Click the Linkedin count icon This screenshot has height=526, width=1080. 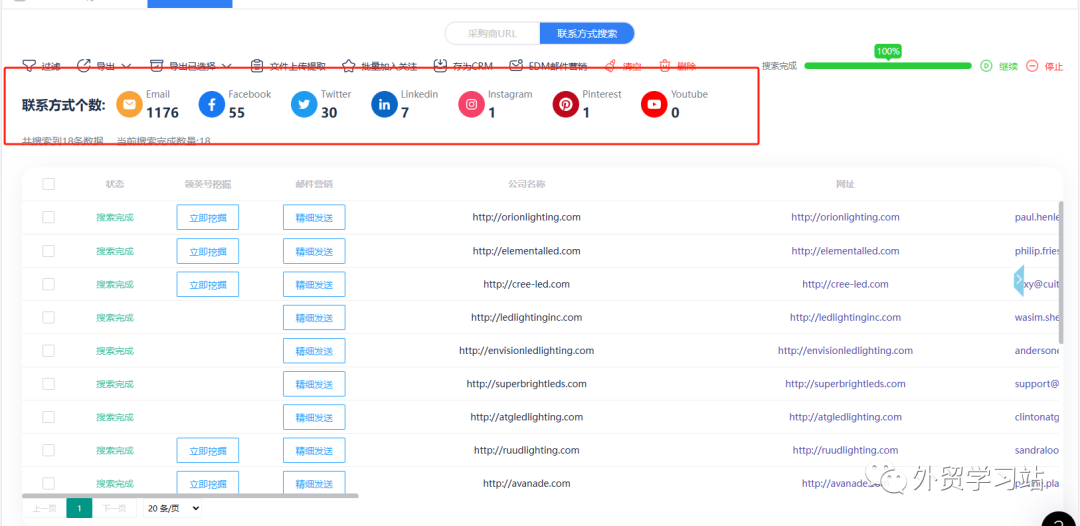[384, 105]
